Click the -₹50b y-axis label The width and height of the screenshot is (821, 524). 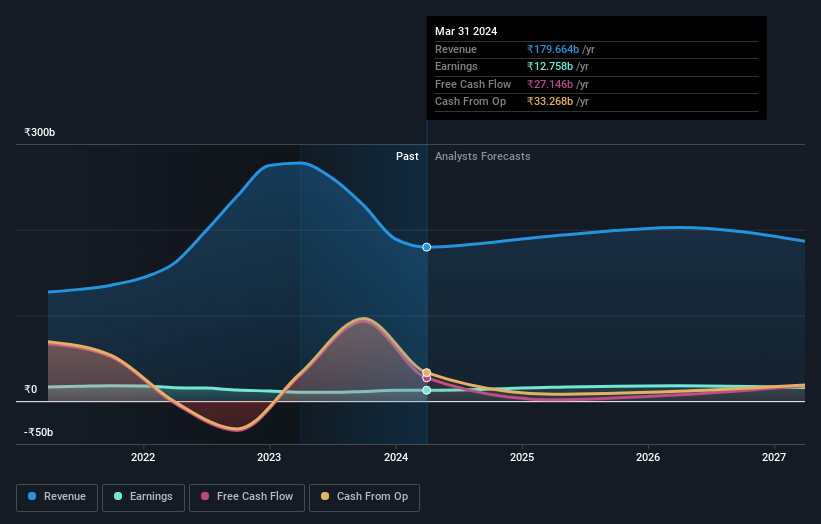(38, 432)
